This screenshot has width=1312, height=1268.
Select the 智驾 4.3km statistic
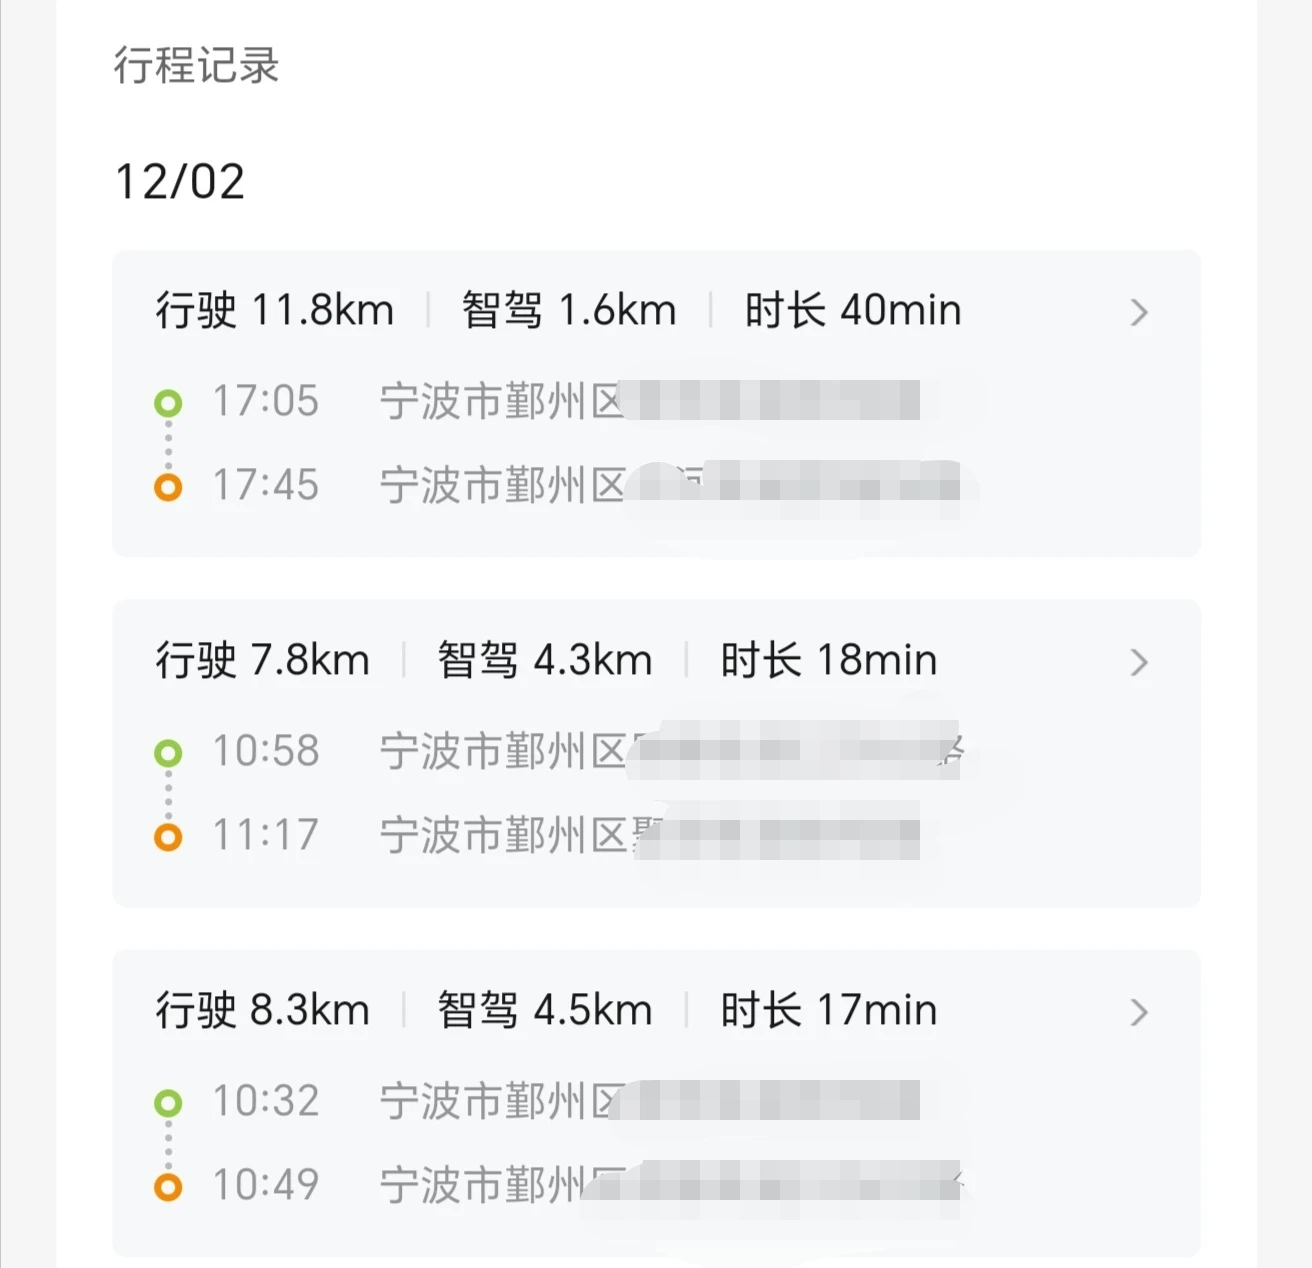pyautogui.click(x=544, y=661)
